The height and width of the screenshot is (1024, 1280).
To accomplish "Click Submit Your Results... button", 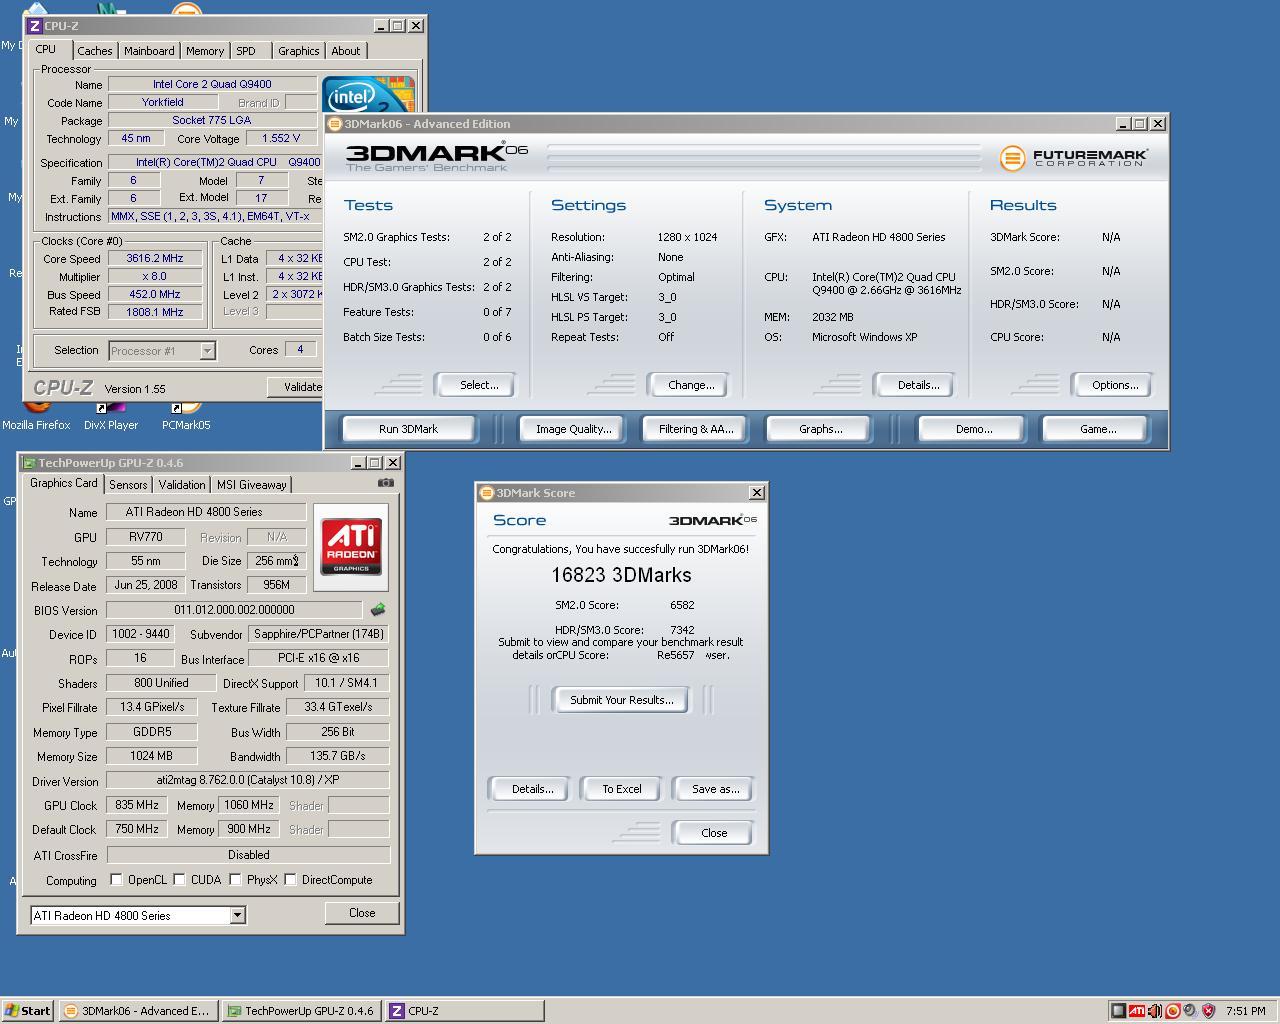I will tap(622, 700).
